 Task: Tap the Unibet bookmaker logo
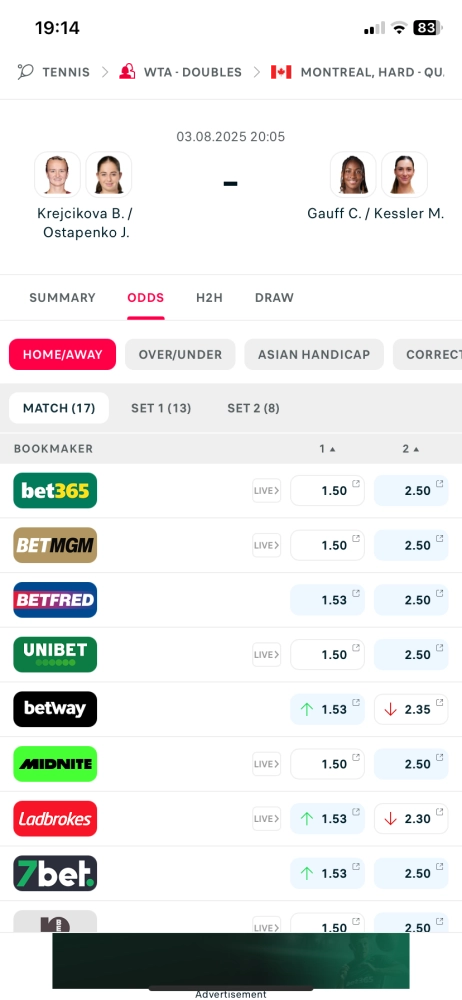point(55,654)
